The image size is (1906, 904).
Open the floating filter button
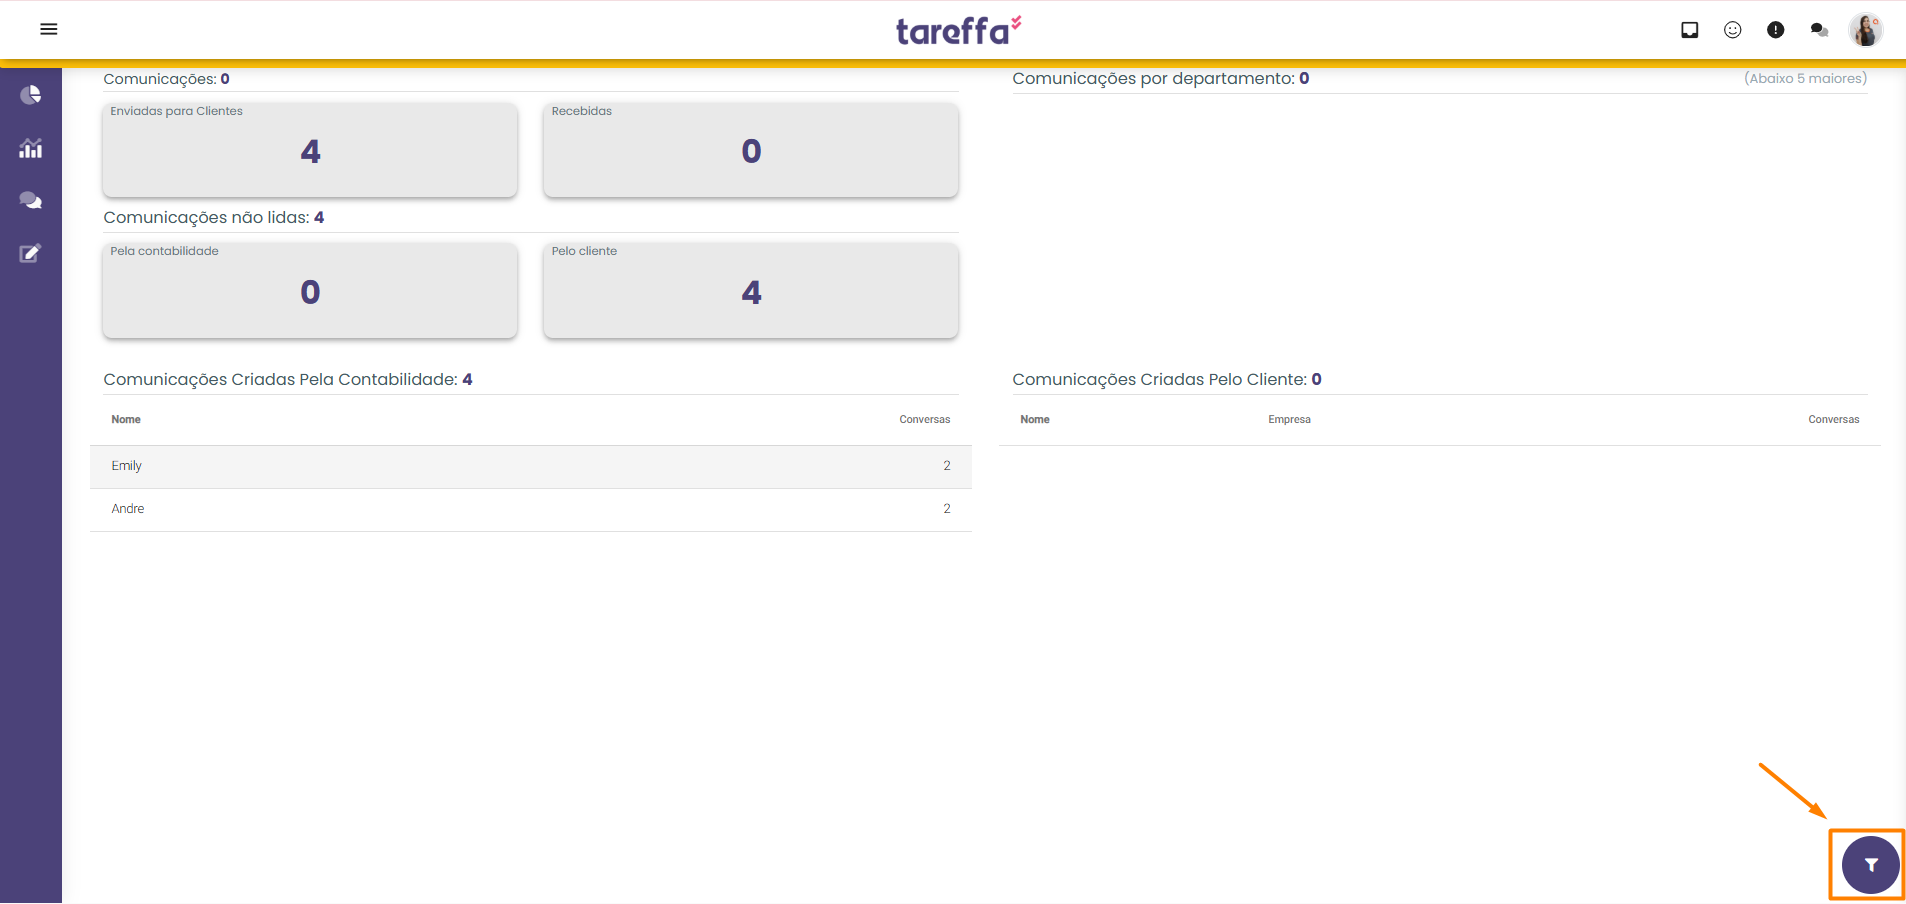point(1870,865)
